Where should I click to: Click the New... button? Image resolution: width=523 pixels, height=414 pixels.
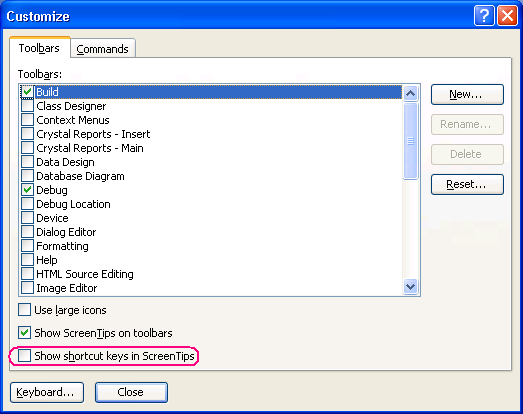click(467, 94)
